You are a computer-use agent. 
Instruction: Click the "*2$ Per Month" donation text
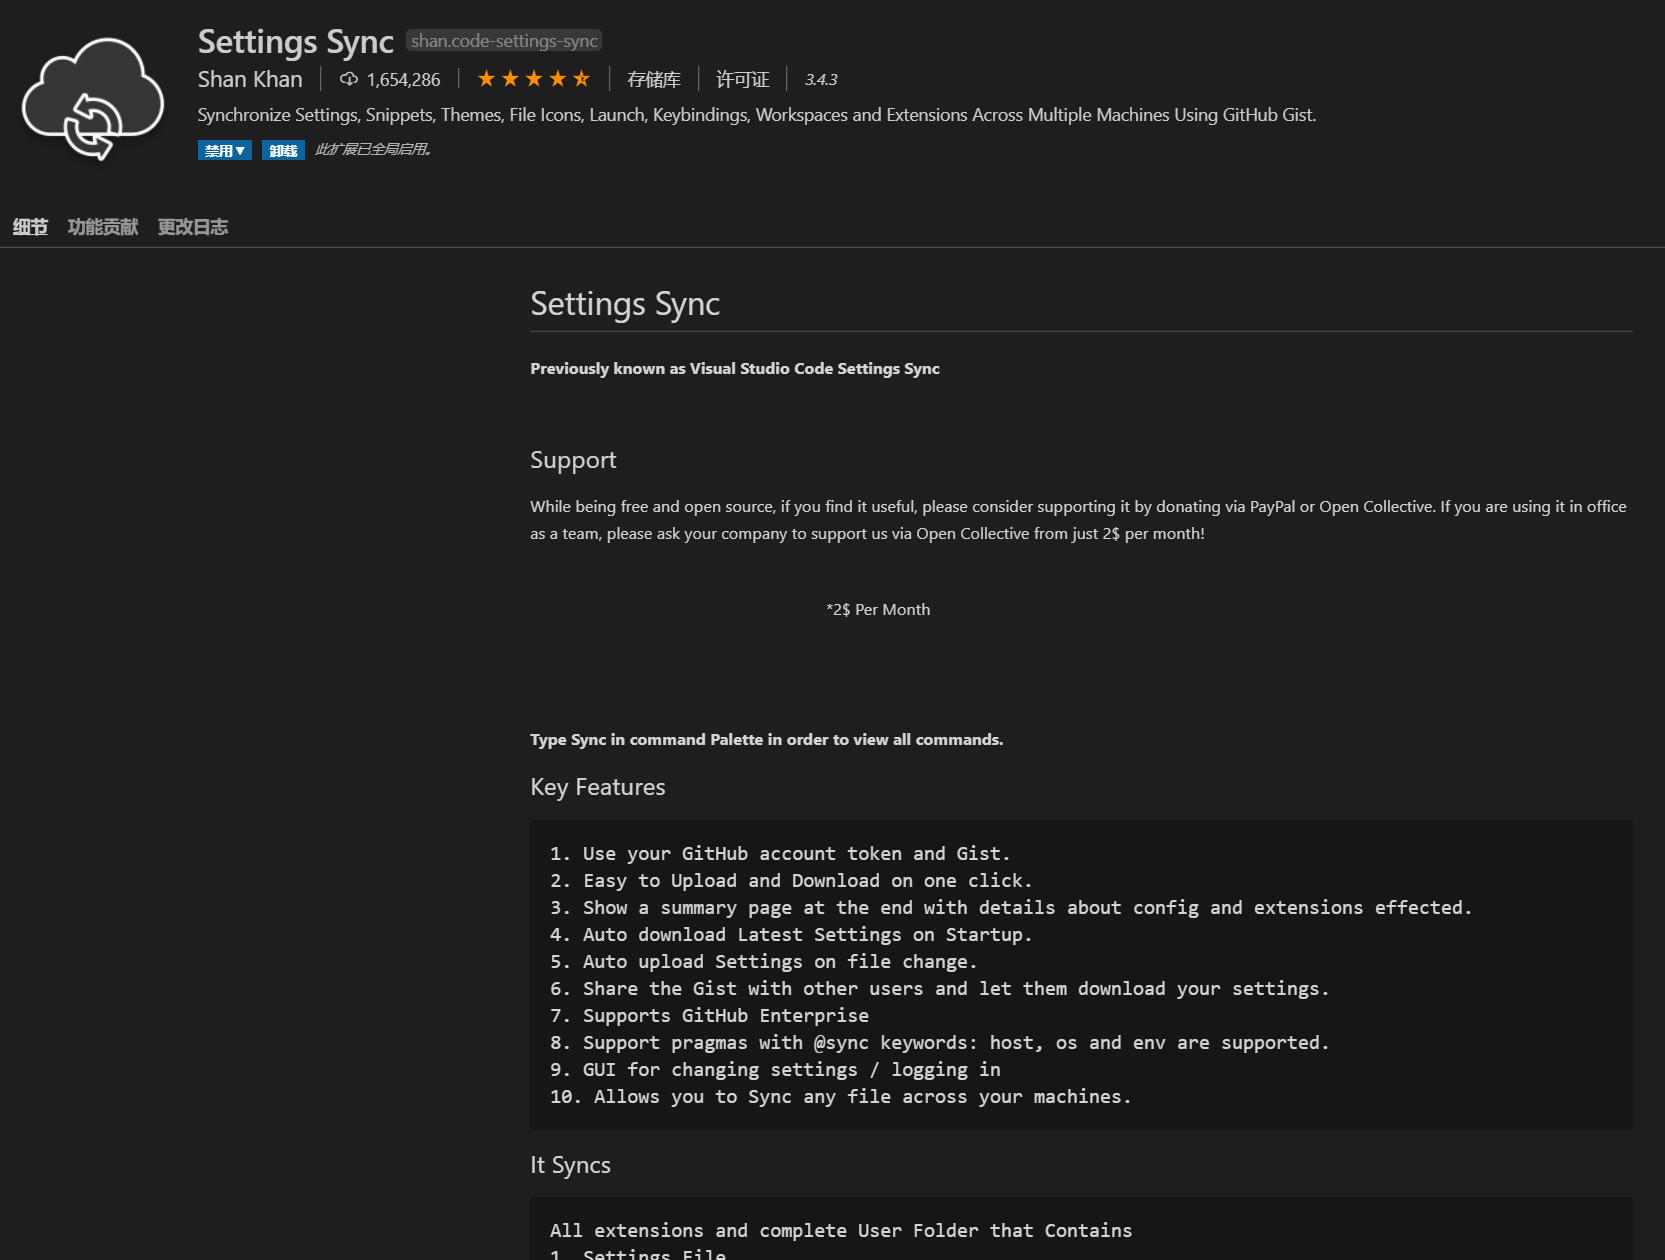878,609
